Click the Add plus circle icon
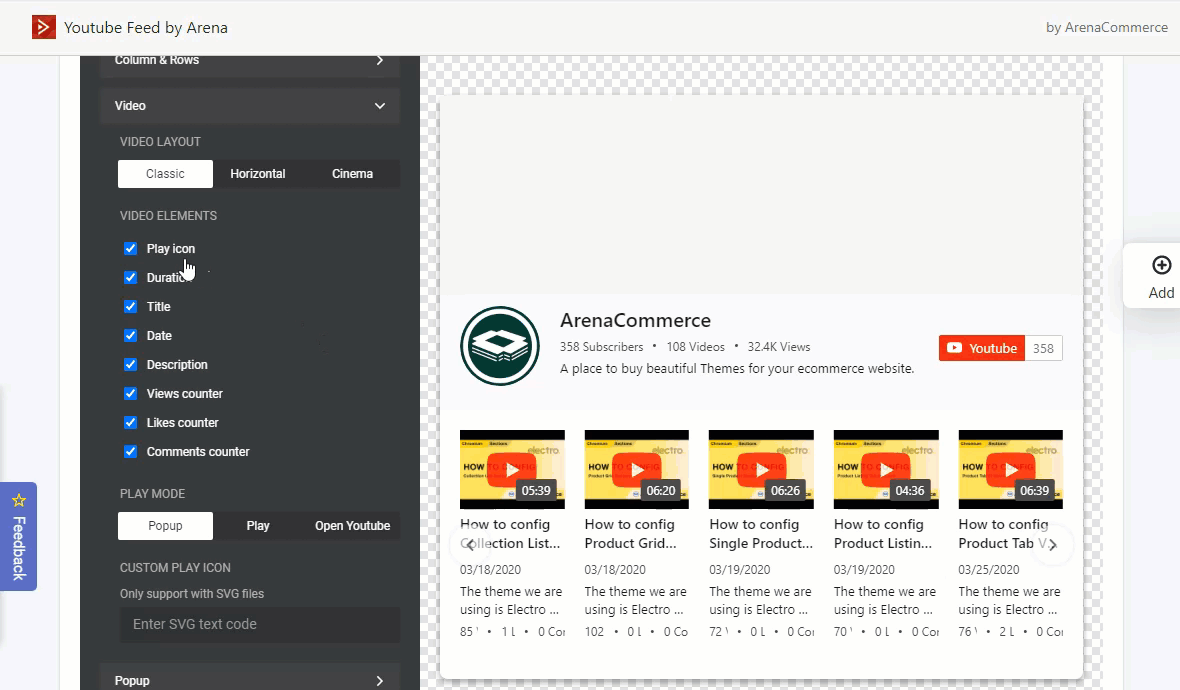This screenshot has width=1180, height=690. pyautogui.click(x=1161, y=265)
